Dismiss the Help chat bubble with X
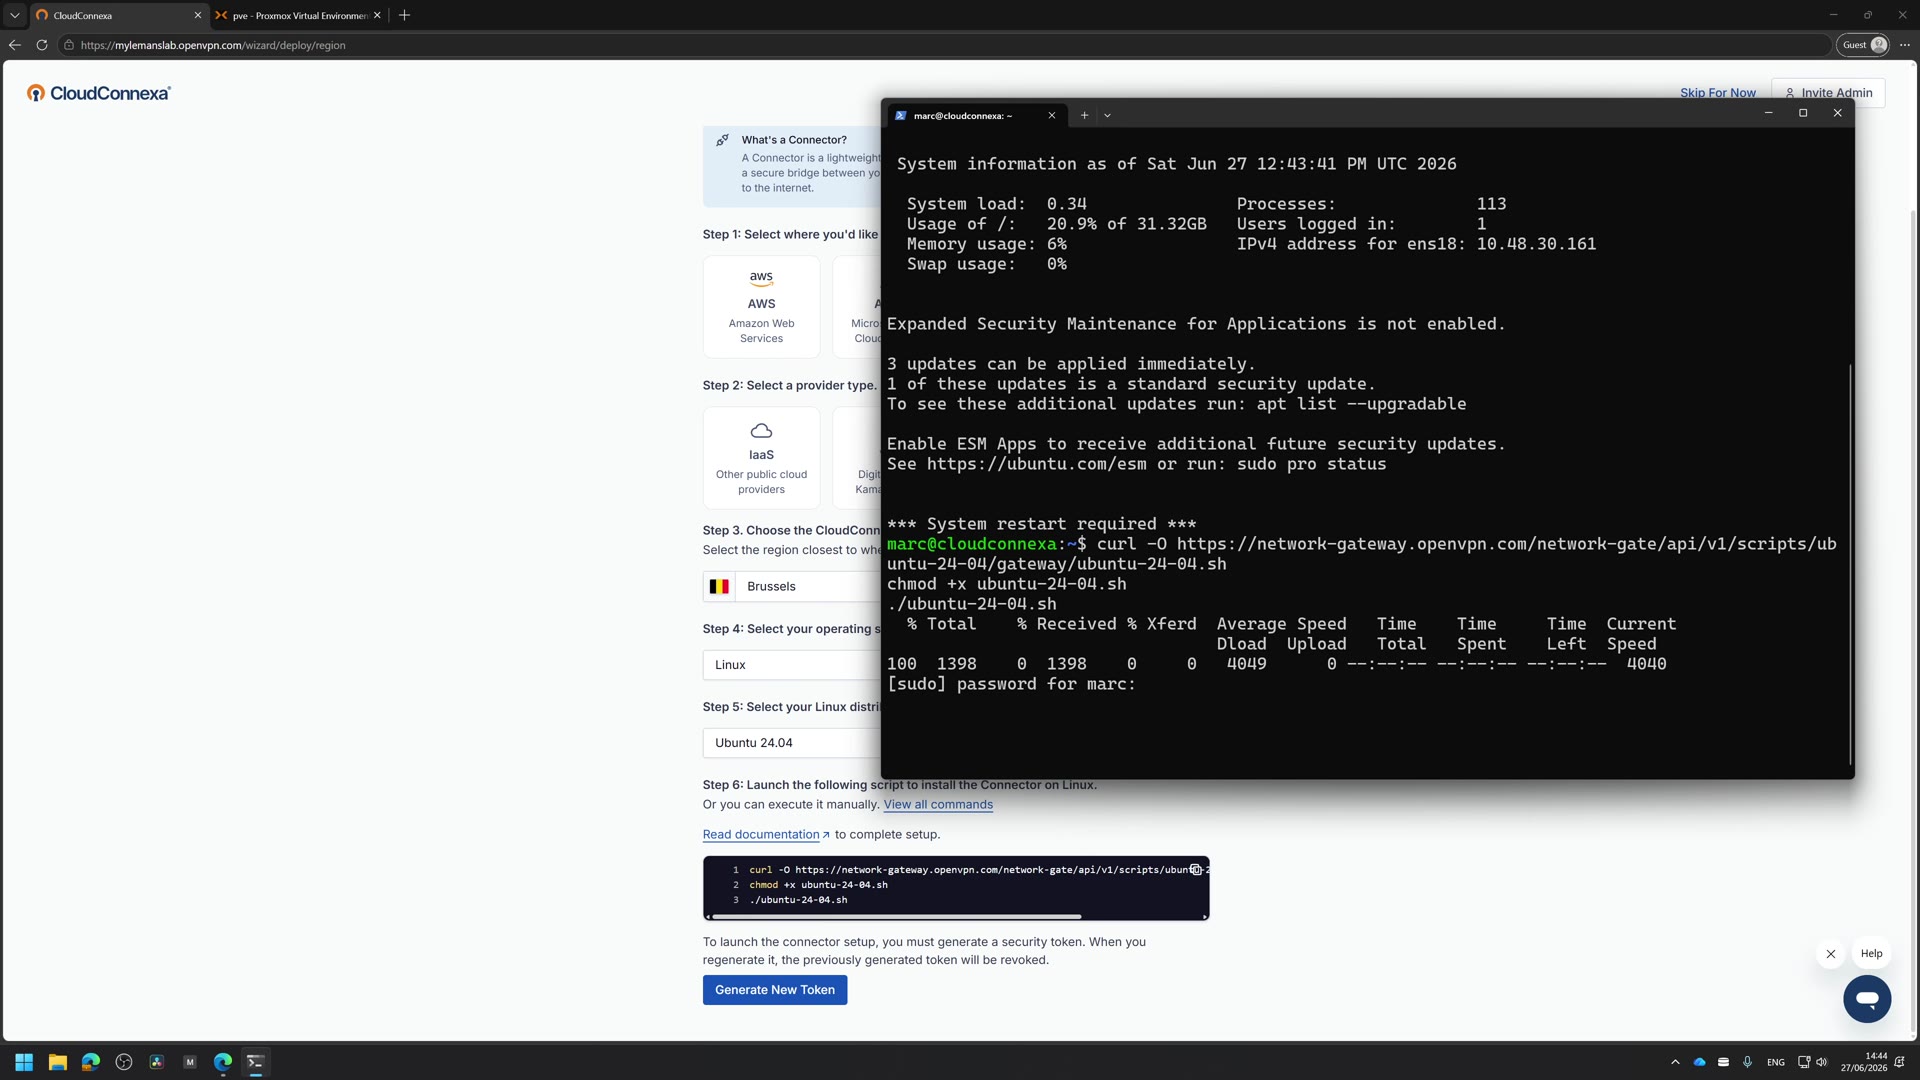The width and height of the screenshot is (1920, 1080). click(x=1830, y=954)
